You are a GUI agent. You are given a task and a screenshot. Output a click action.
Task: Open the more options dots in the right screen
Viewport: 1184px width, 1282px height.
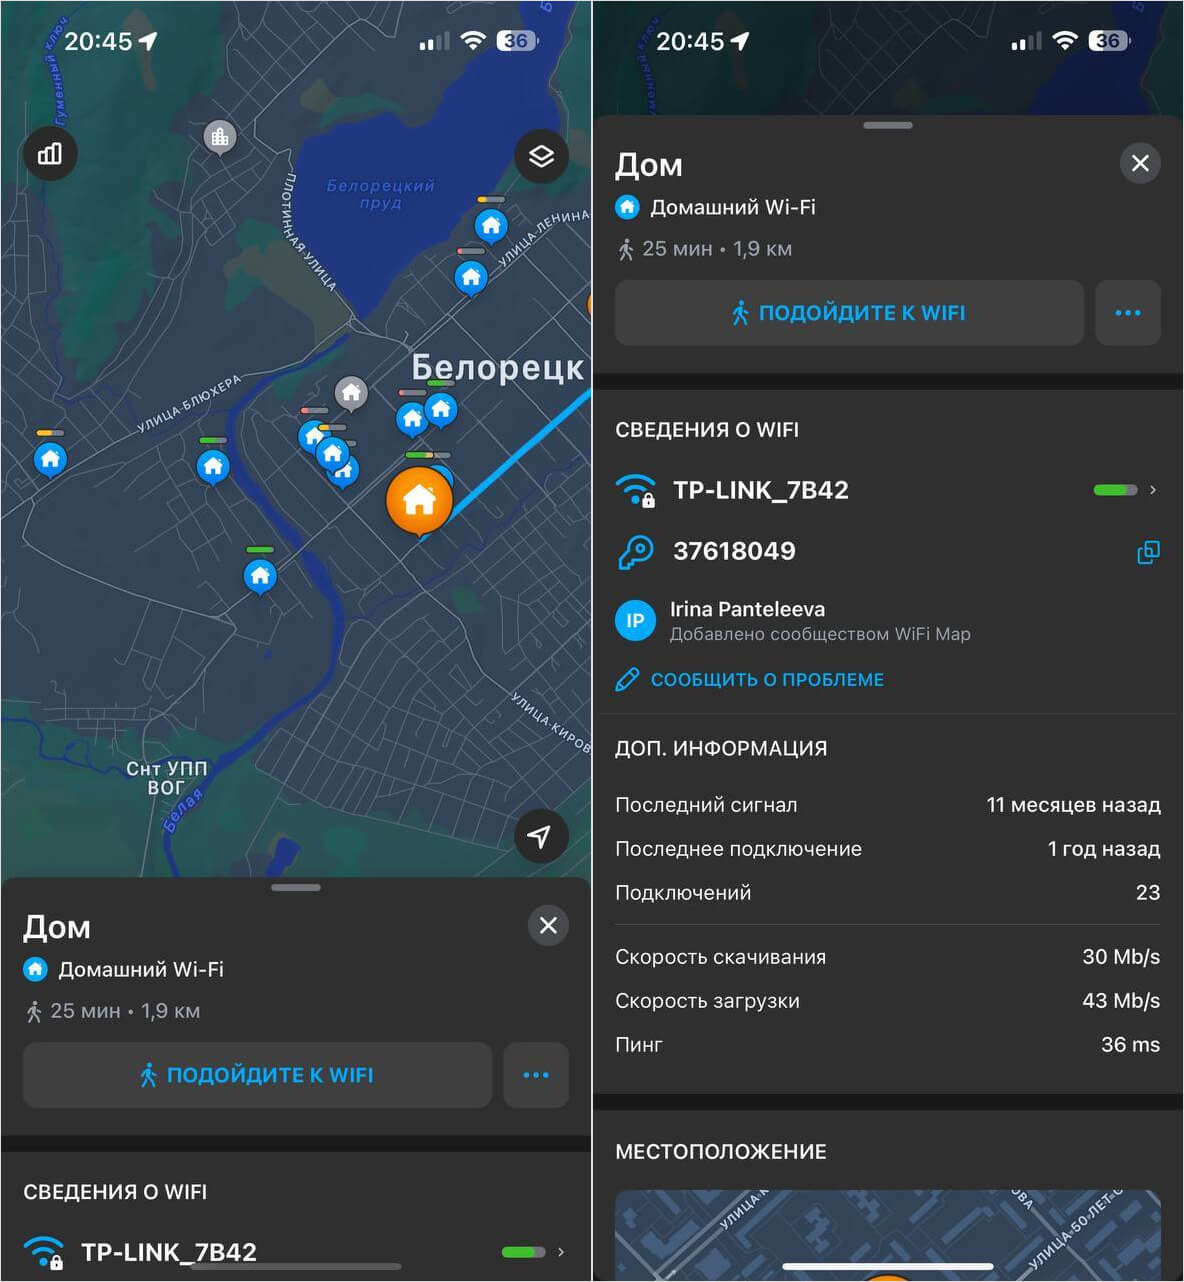pos(1128,313)
